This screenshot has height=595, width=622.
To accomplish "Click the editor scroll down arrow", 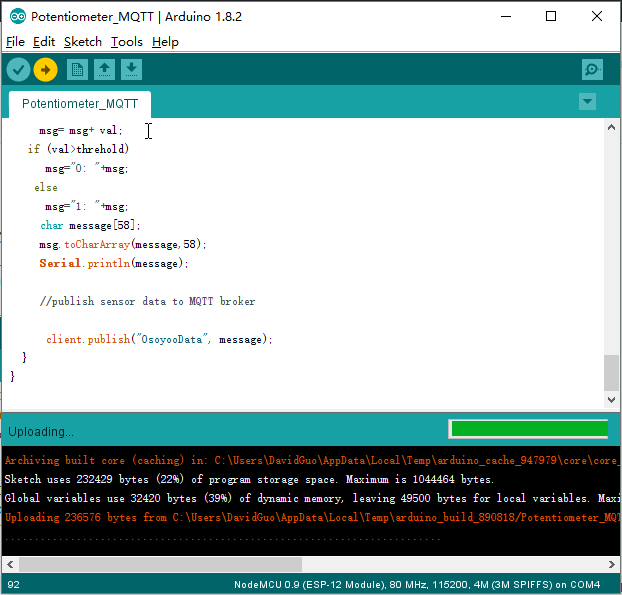I will click(x=611, y=400).
